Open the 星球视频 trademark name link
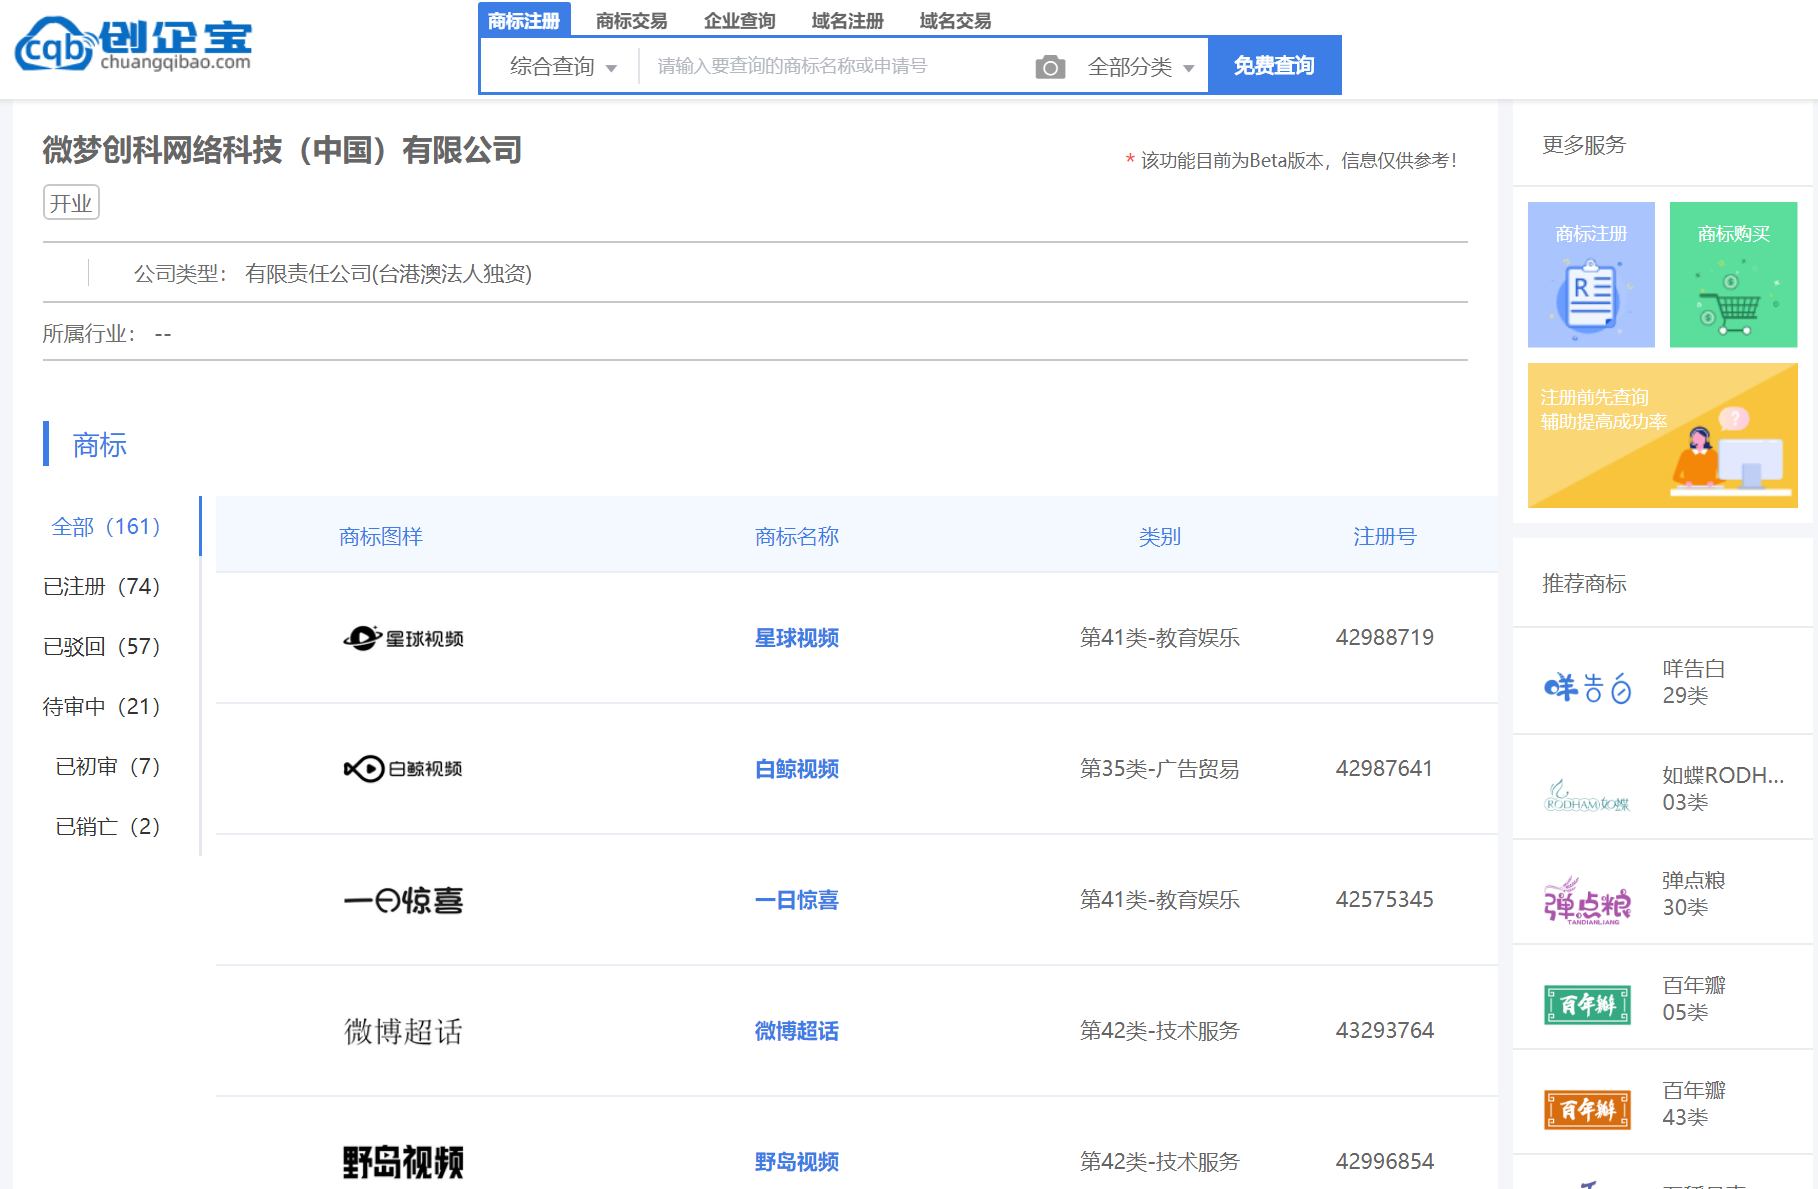This screenshot has width=1818, height=1189. coord(797,638)
